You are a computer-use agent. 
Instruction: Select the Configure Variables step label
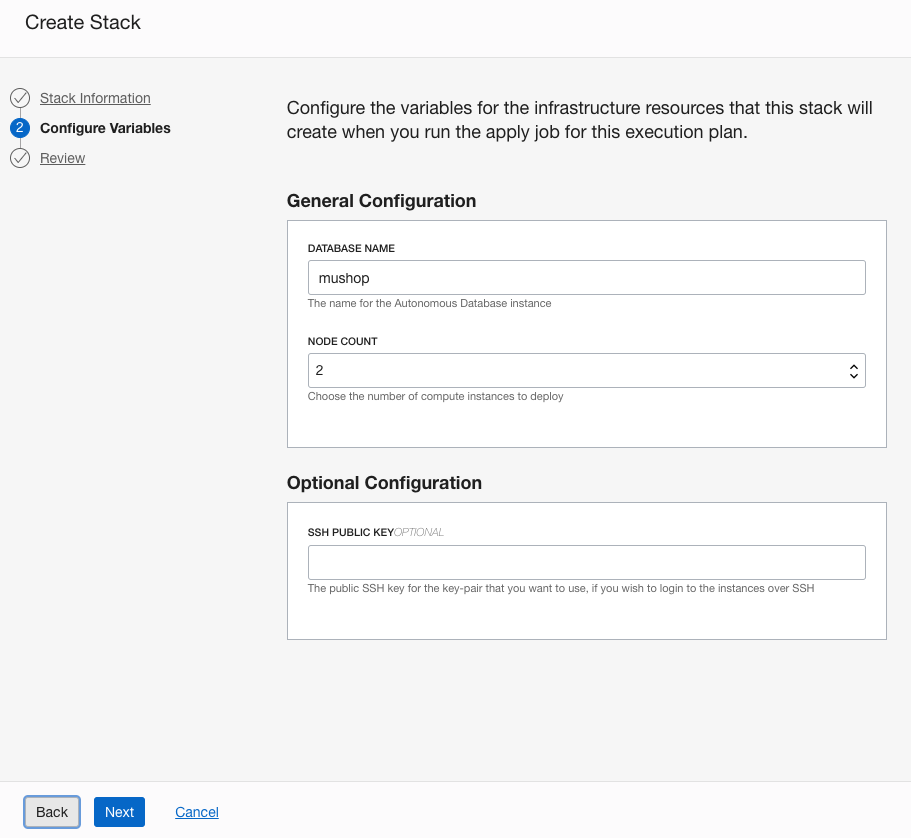click(105, 128)
